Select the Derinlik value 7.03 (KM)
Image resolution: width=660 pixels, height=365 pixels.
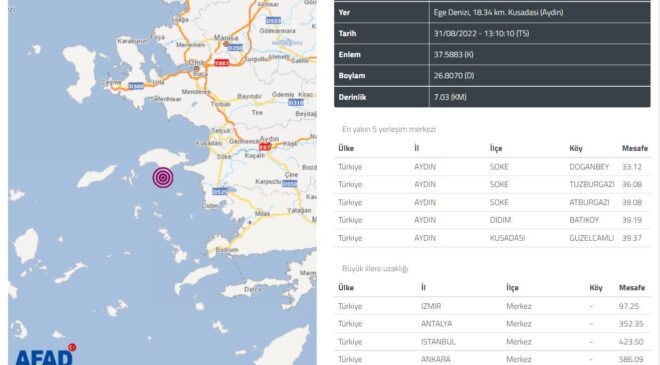(450, 97)
